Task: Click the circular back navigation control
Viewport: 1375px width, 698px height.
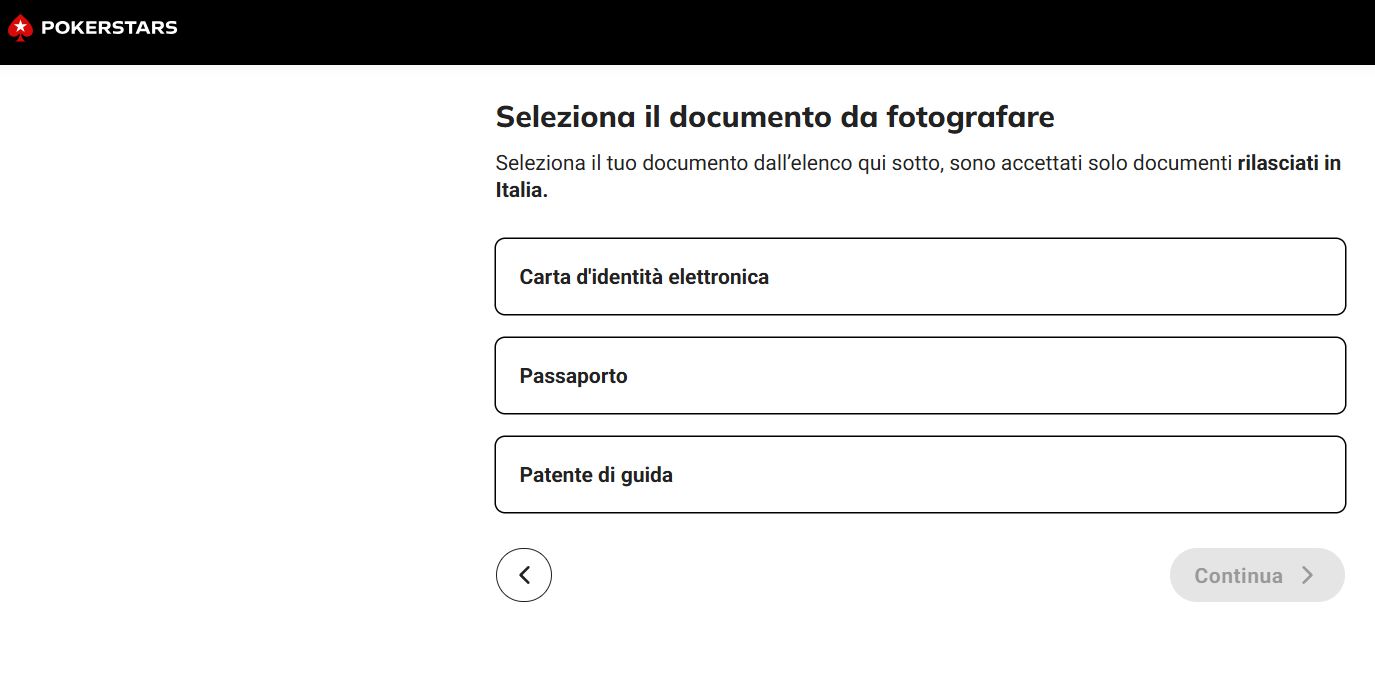Action: coord(523,574)
